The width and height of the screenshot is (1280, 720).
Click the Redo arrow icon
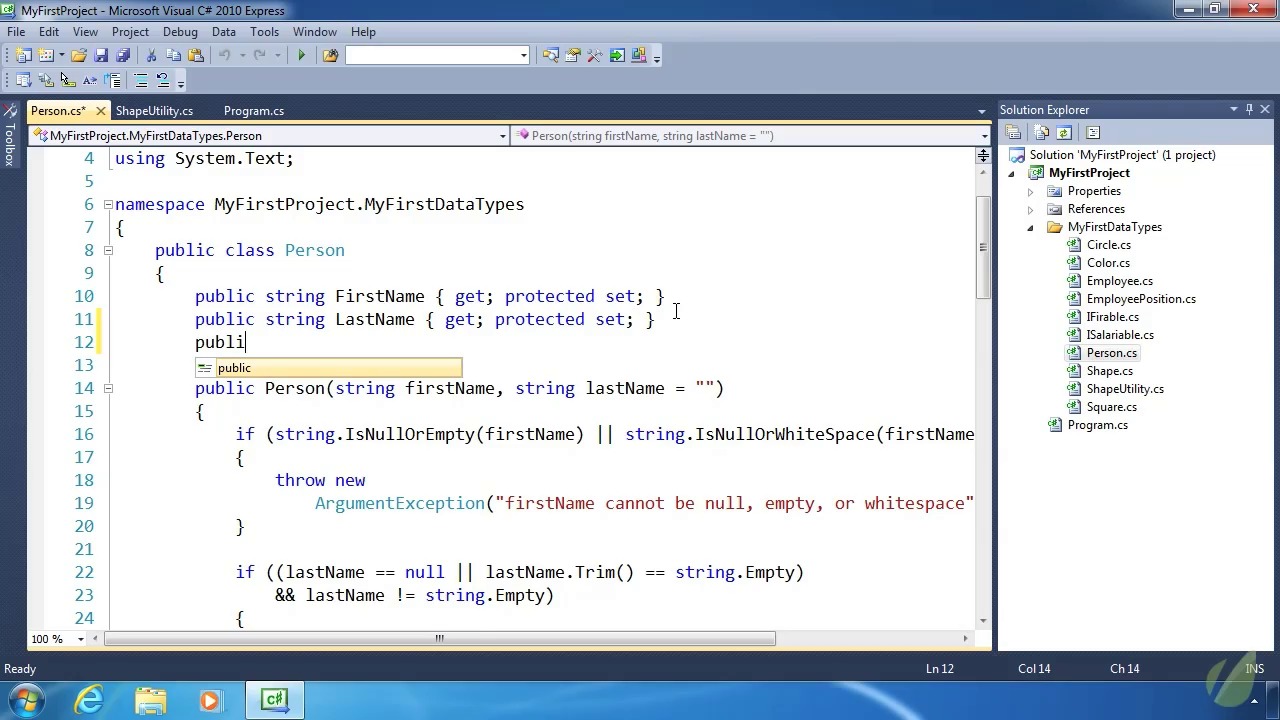tap(259, 56)
